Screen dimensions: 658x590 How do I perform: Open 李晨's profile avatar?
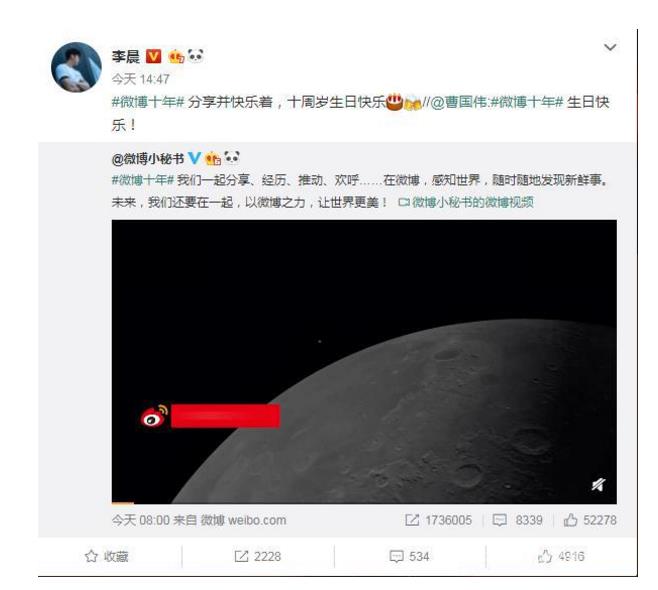pyautogui.click(x=76, y=67)
